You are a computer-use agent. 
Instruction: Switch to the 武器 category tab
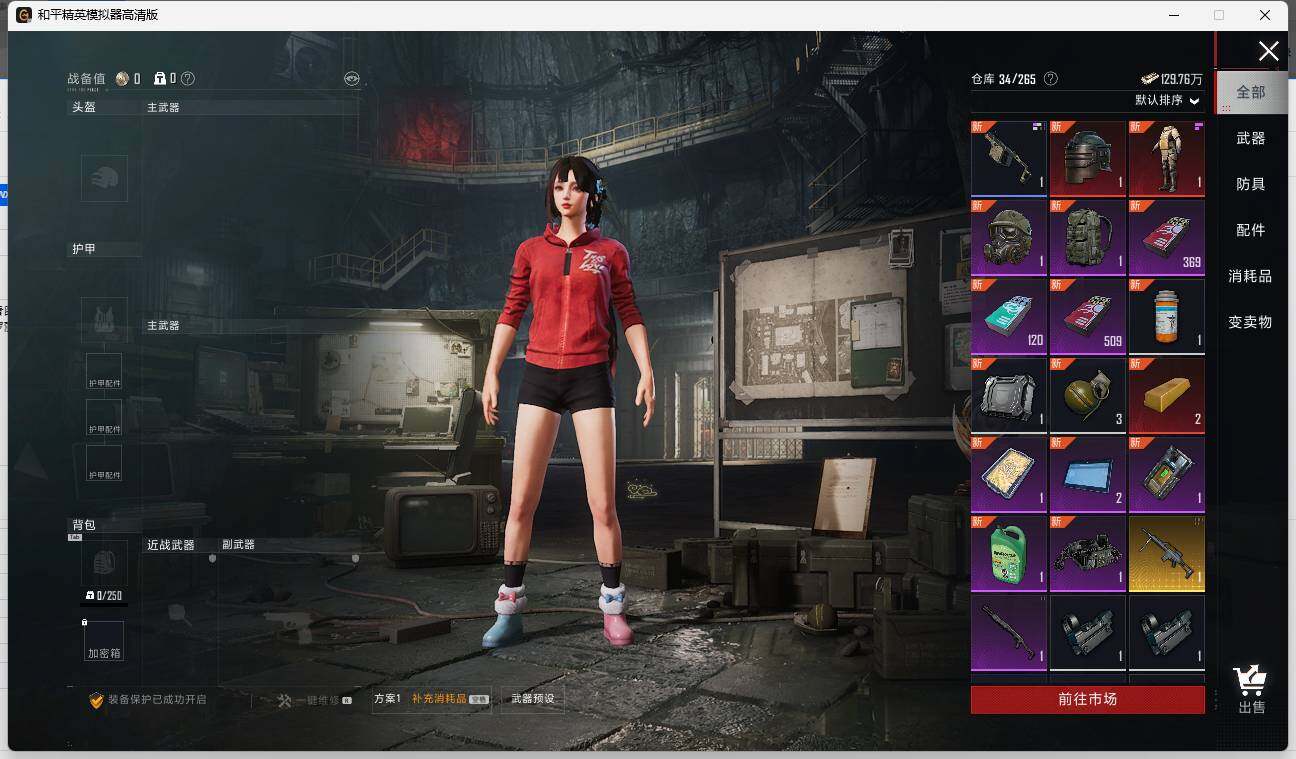1251,138
